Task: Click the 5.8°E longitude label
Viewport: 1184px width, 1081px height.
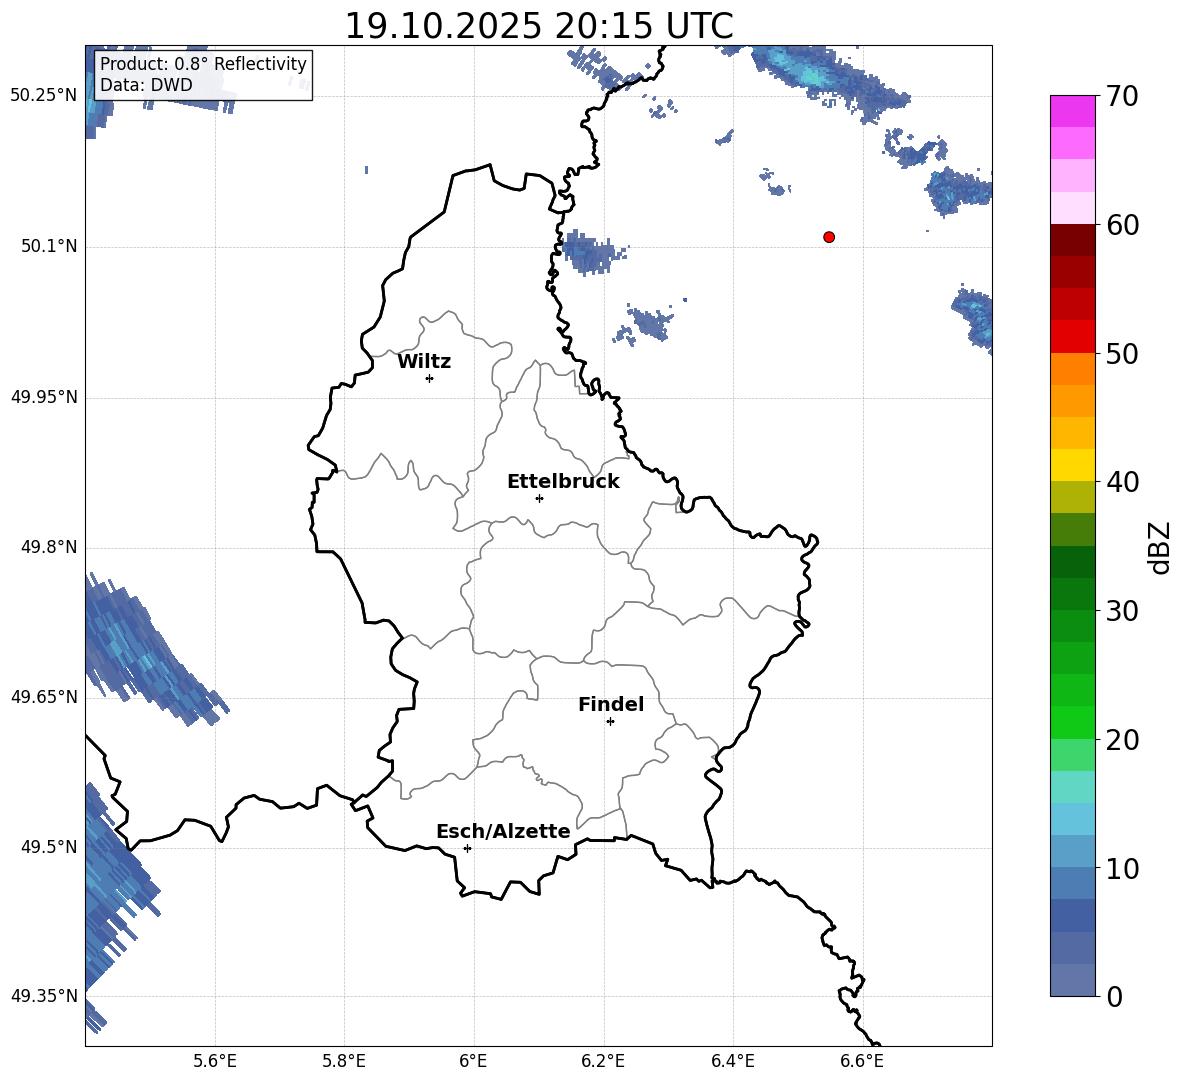Action: [x=344, y=1061]
